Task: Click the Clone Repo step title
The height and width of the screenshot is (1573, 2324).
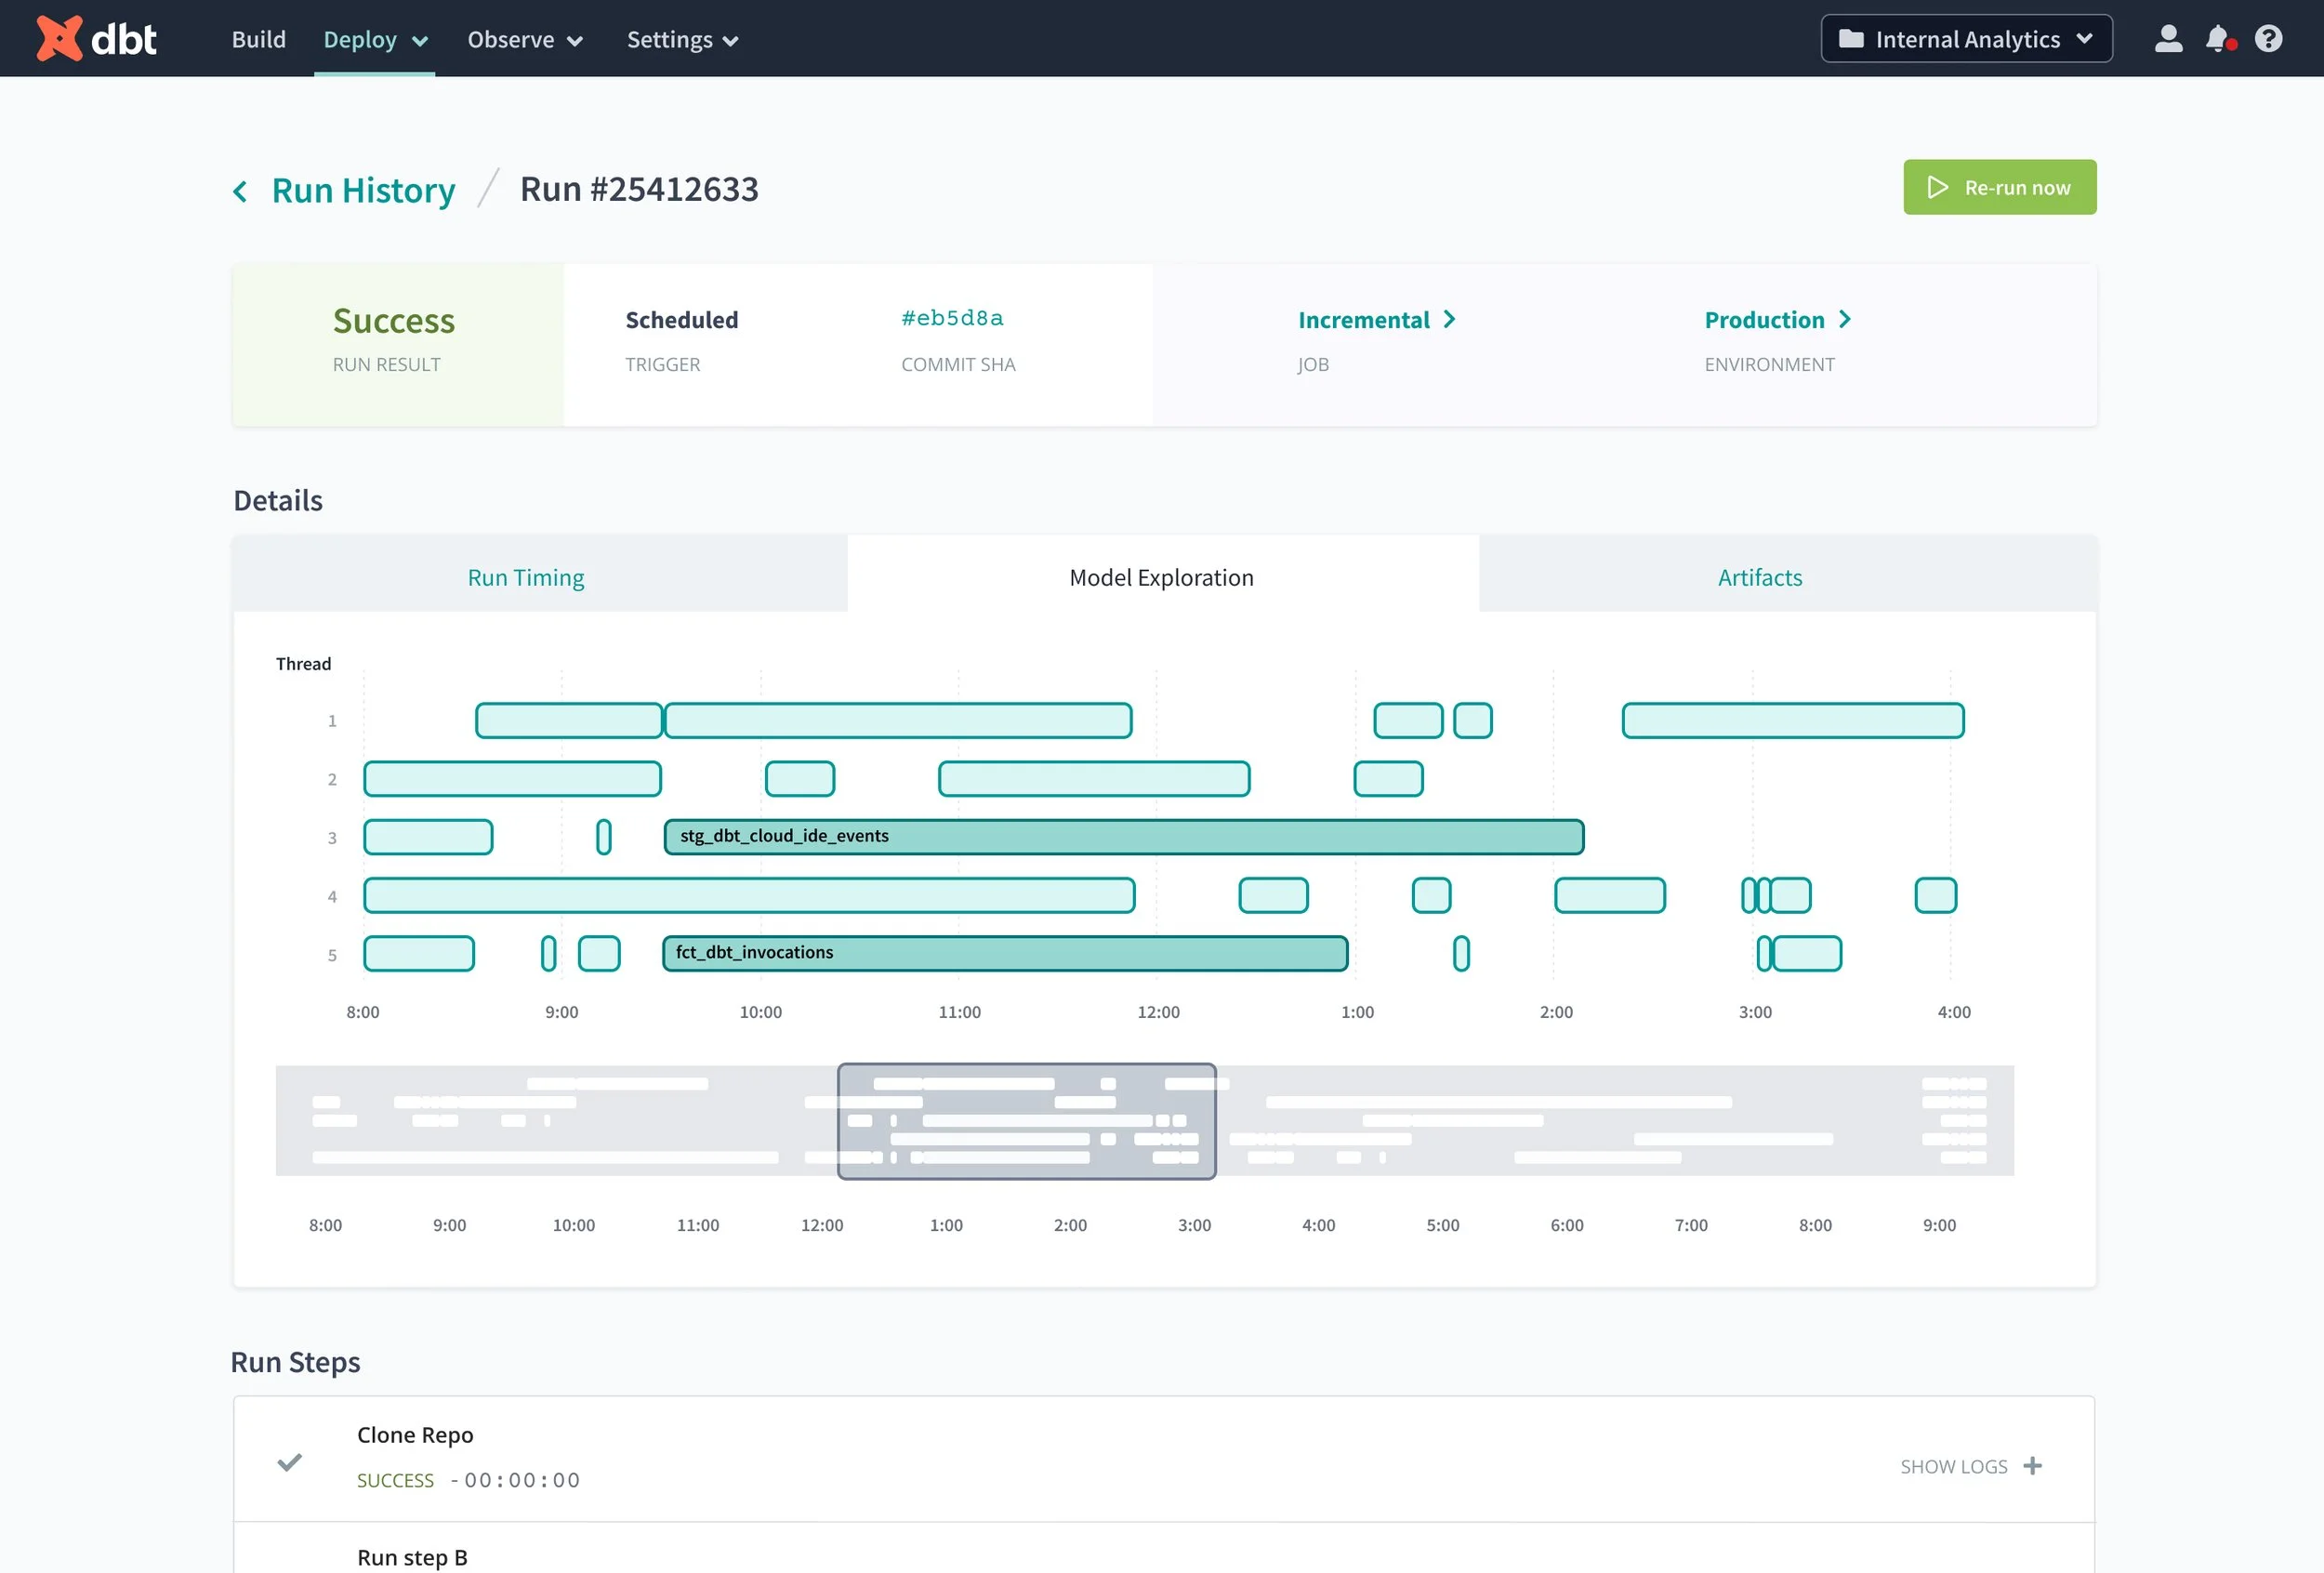Action: [x=415, y=1435]
